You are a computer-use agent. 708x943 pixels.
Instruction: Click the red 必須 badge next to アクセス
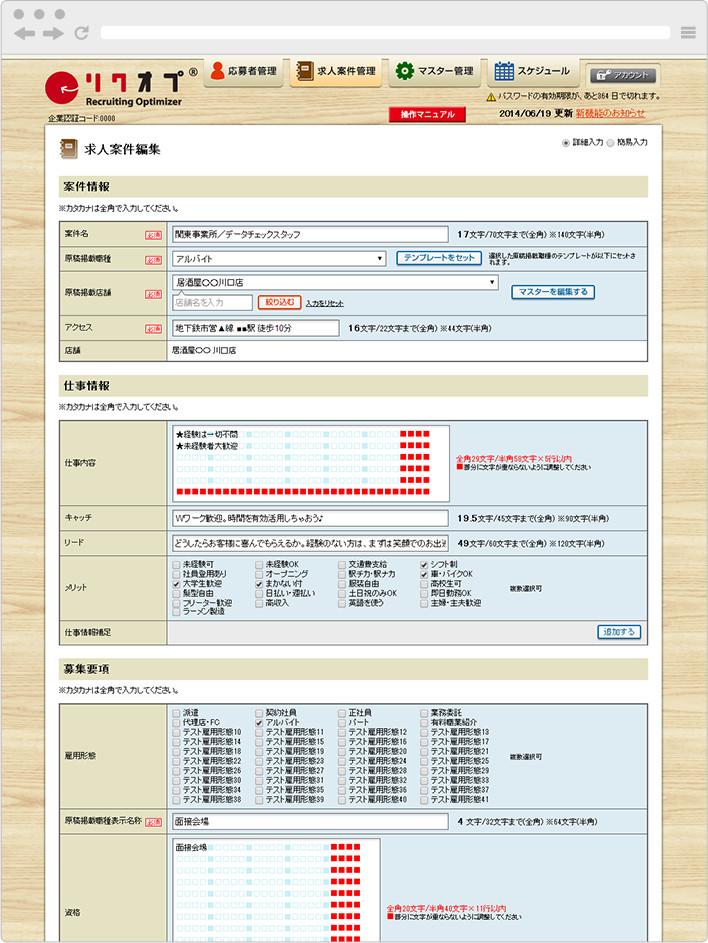[153, 329]
